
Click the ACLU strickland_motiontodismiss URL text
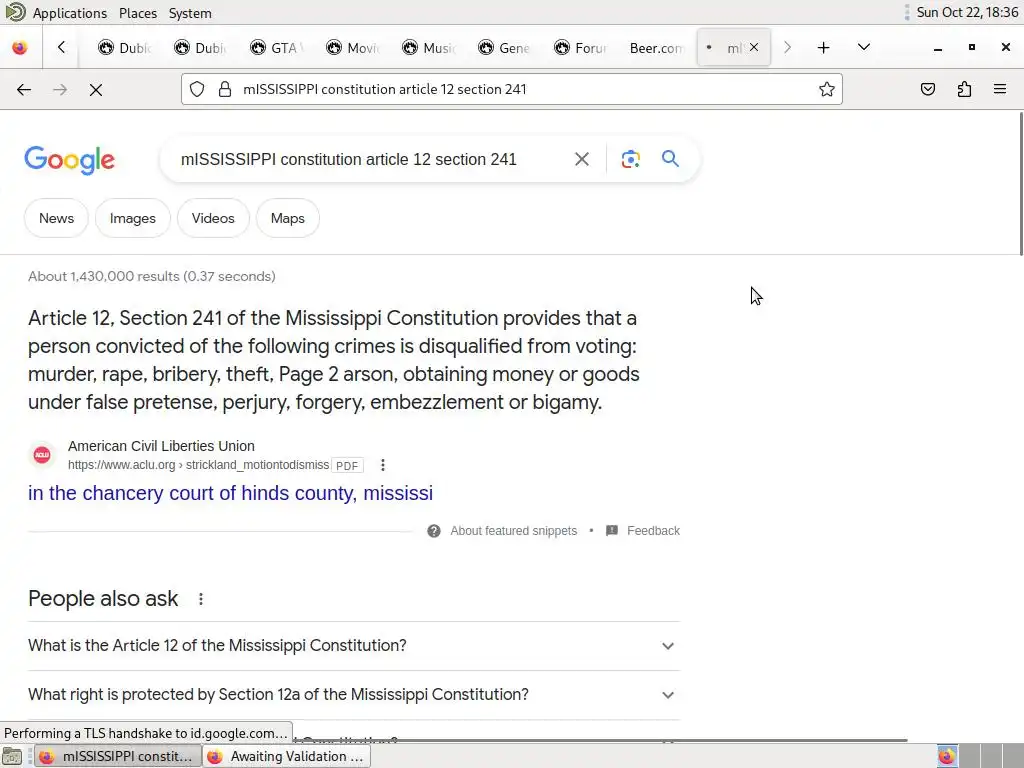199,465
